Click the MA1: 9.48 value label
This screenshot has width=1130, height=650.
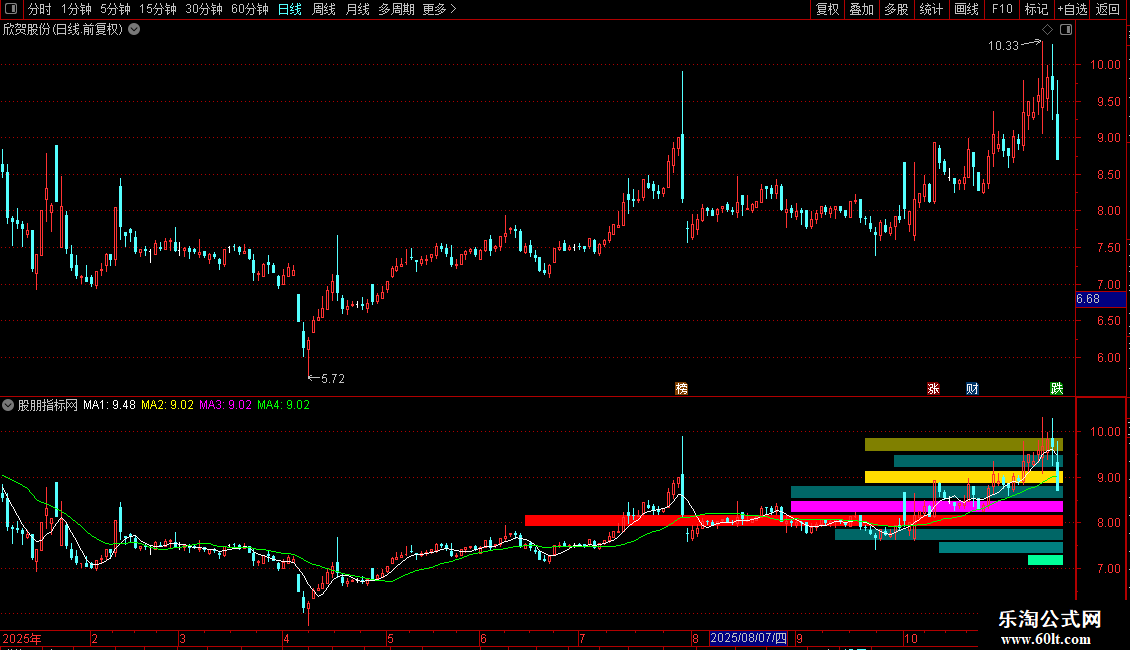point(109,405)
